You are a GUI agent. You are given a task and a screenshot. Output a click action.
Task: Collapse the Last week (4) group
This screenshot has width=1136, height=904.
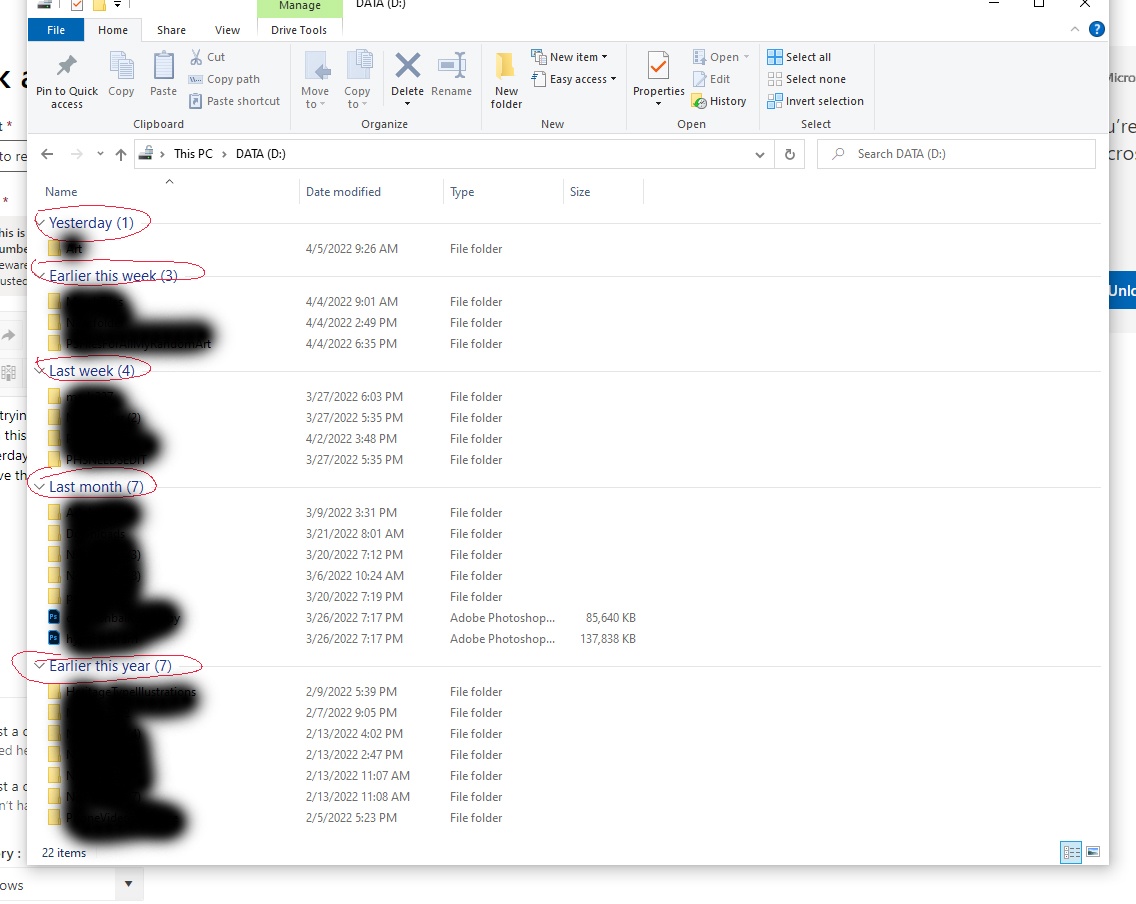(41, 371)
